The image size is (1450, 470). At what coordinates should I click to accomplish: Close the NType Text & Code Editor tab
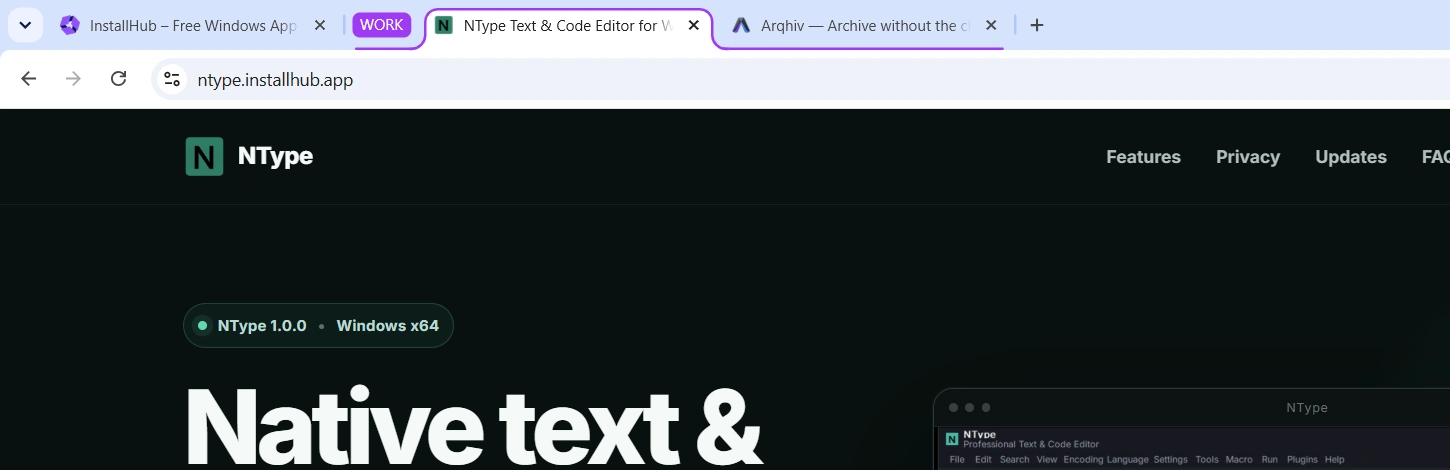[694, 26]
